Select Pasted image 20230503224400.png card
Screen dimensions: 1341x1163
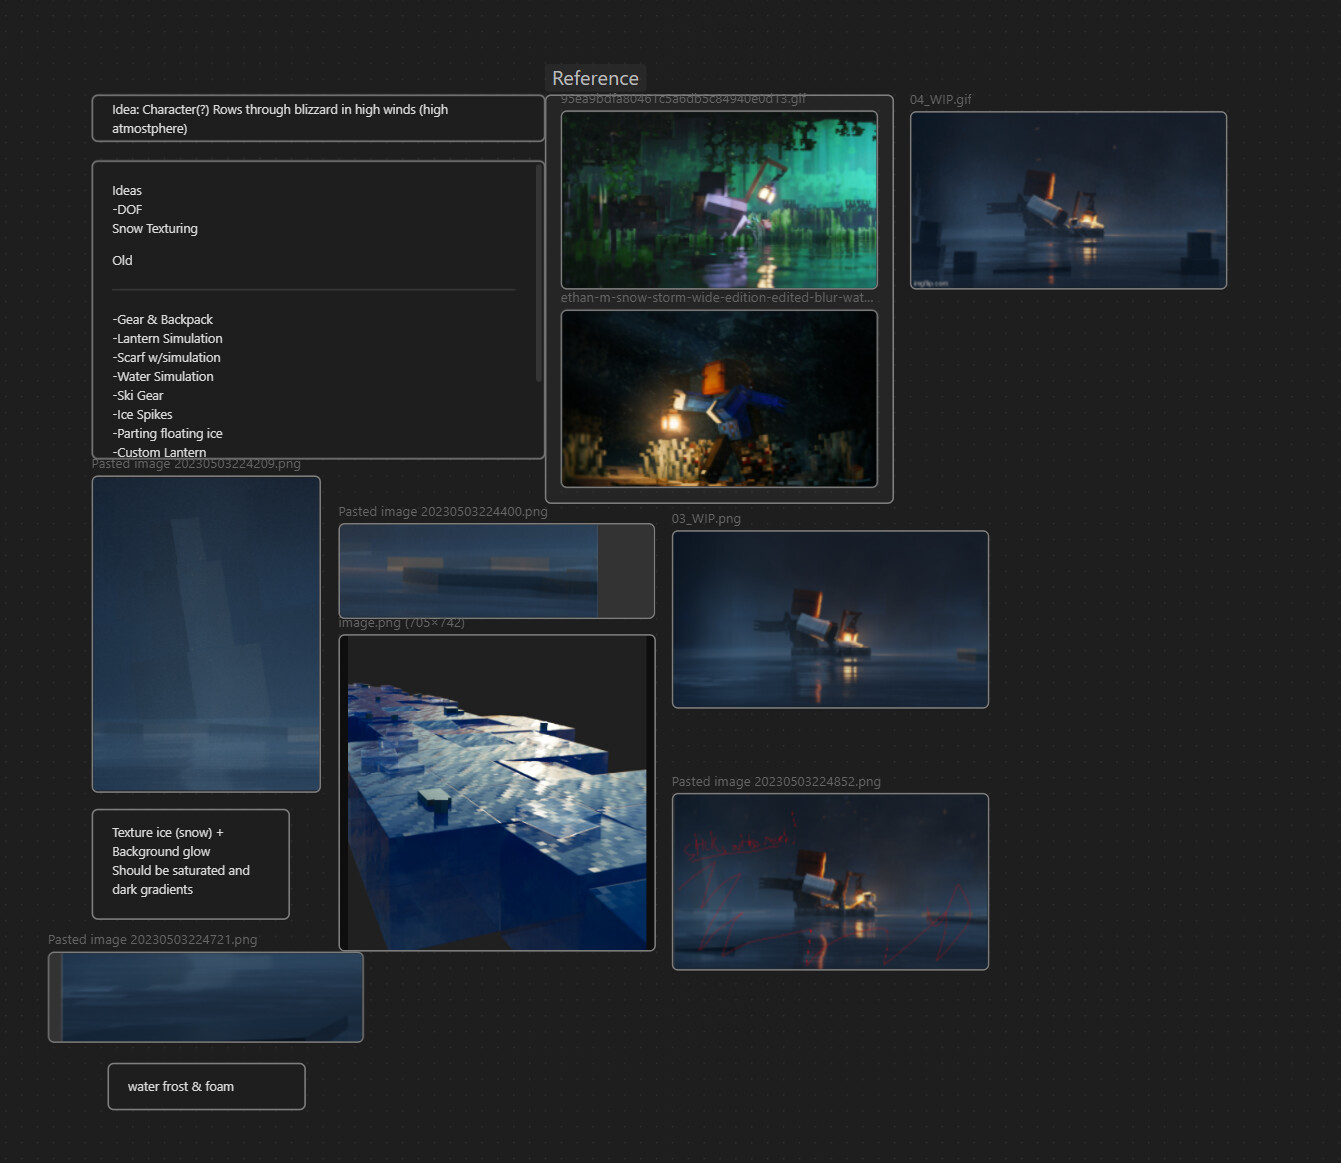[x=496, y=571]
